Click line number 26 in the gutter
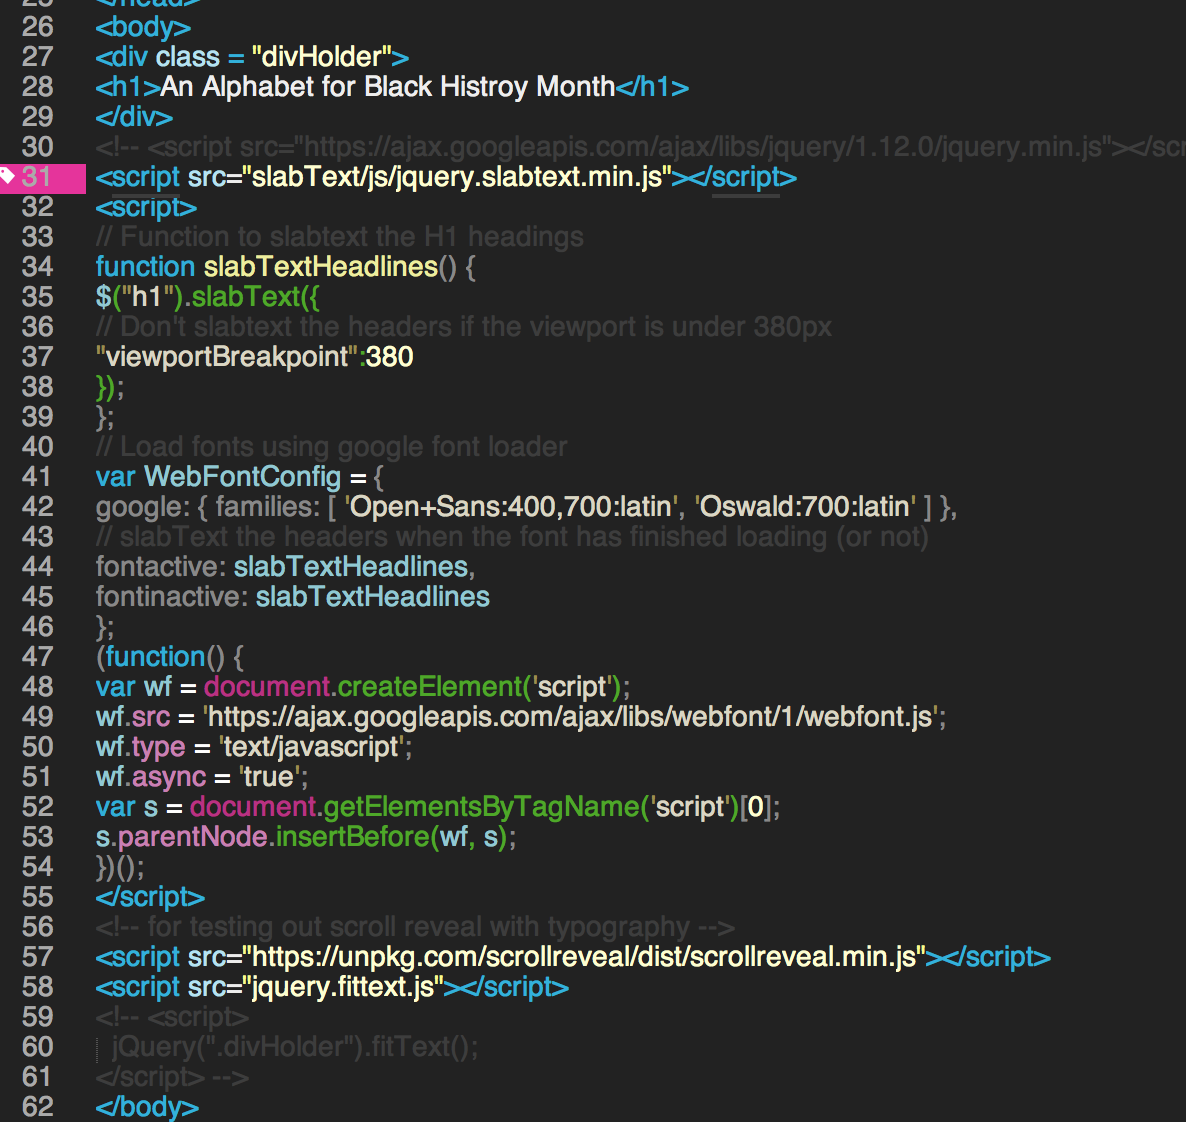The image size is (1186, 1122). coord(38,27)
